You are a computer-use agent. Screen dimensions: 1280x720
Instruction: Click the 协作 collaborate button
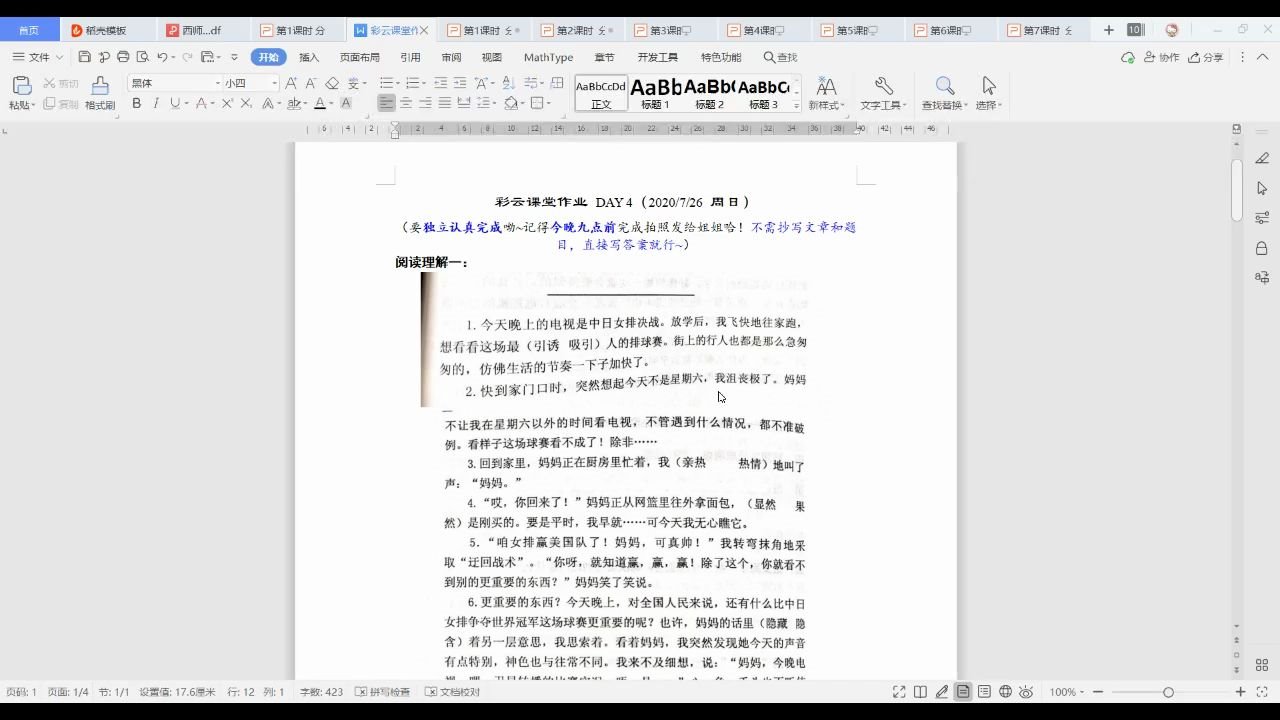click(1161, 57)
